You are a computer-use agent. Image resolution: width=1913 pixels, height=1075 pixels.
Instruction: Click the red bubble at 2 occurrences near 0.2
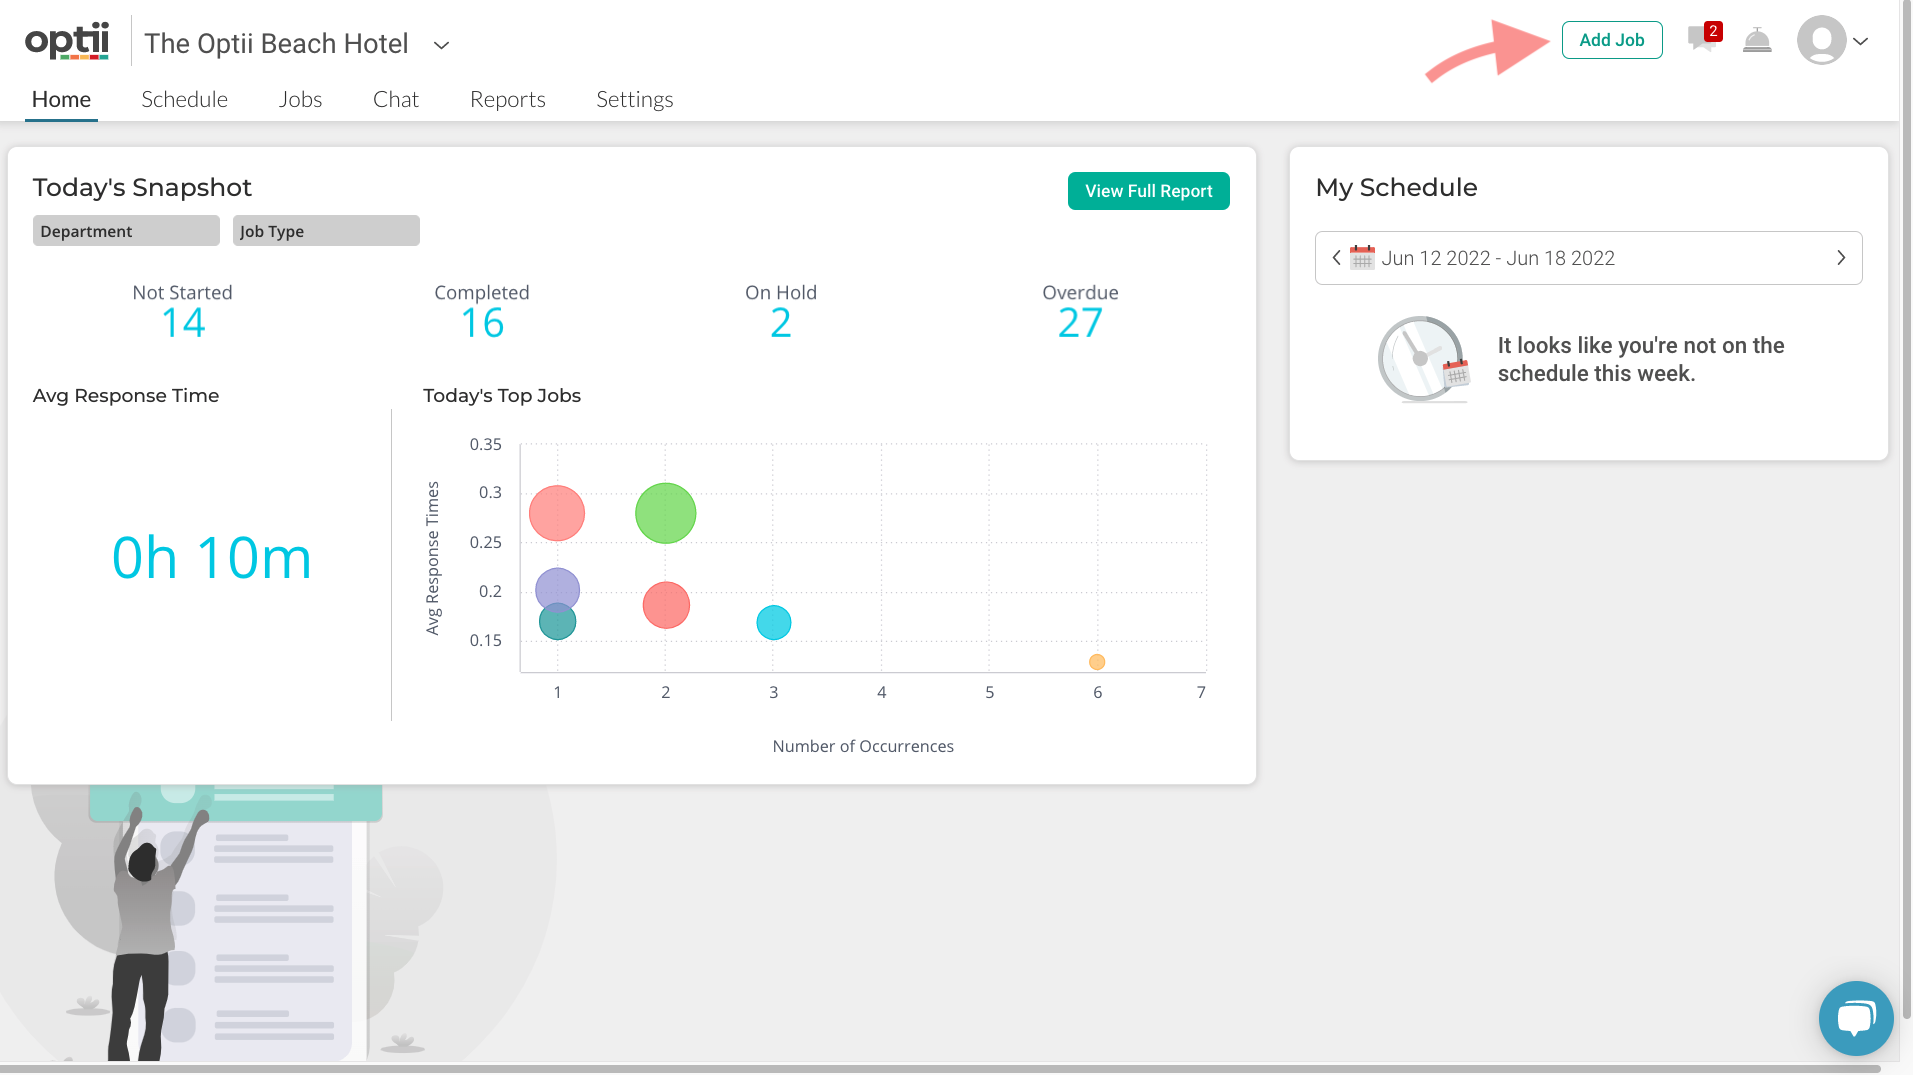[x=666, y=605]
